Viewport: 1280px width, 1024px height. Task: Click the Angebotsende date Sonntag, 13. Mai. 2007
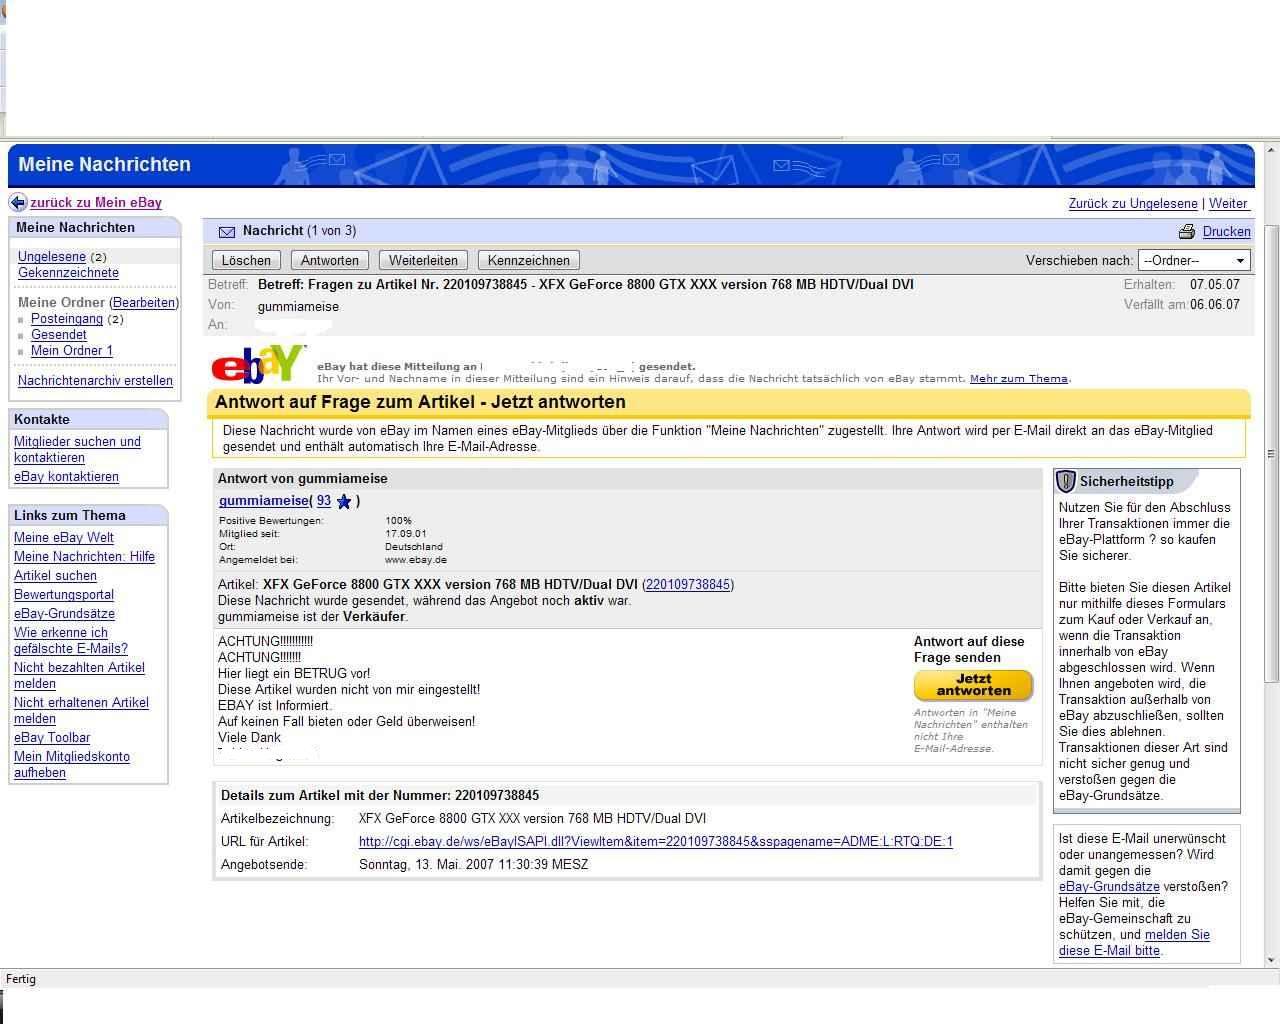[473, 865]
